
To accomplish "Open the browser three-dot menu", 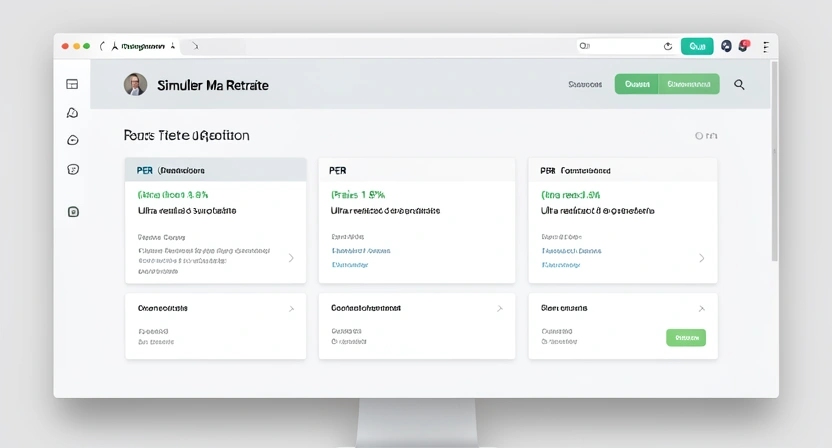I will (766, 47).
